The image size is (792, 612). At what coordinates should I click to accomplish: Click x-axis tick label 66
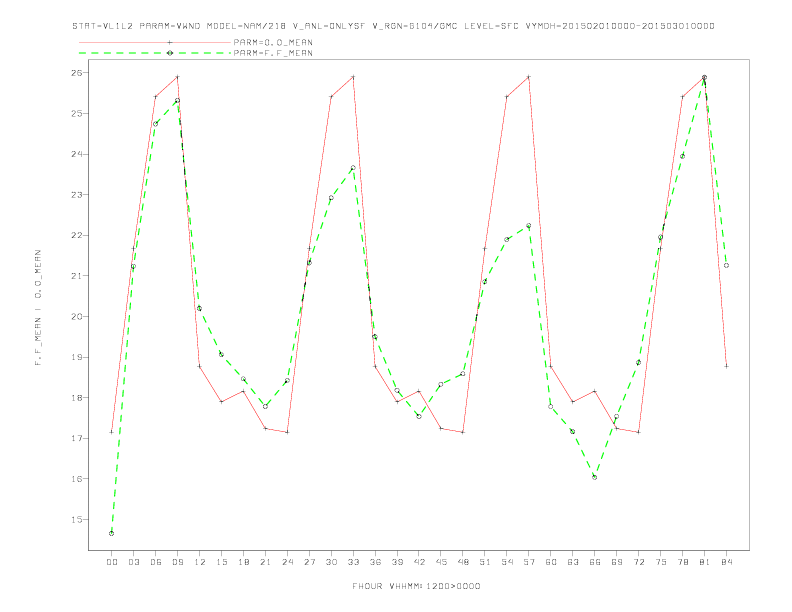click(x=595, y=562)
